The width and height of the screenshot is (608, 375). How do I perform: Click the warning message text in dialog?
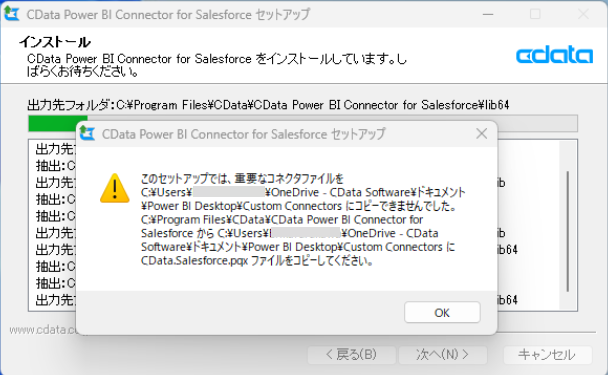pos(303,220)
